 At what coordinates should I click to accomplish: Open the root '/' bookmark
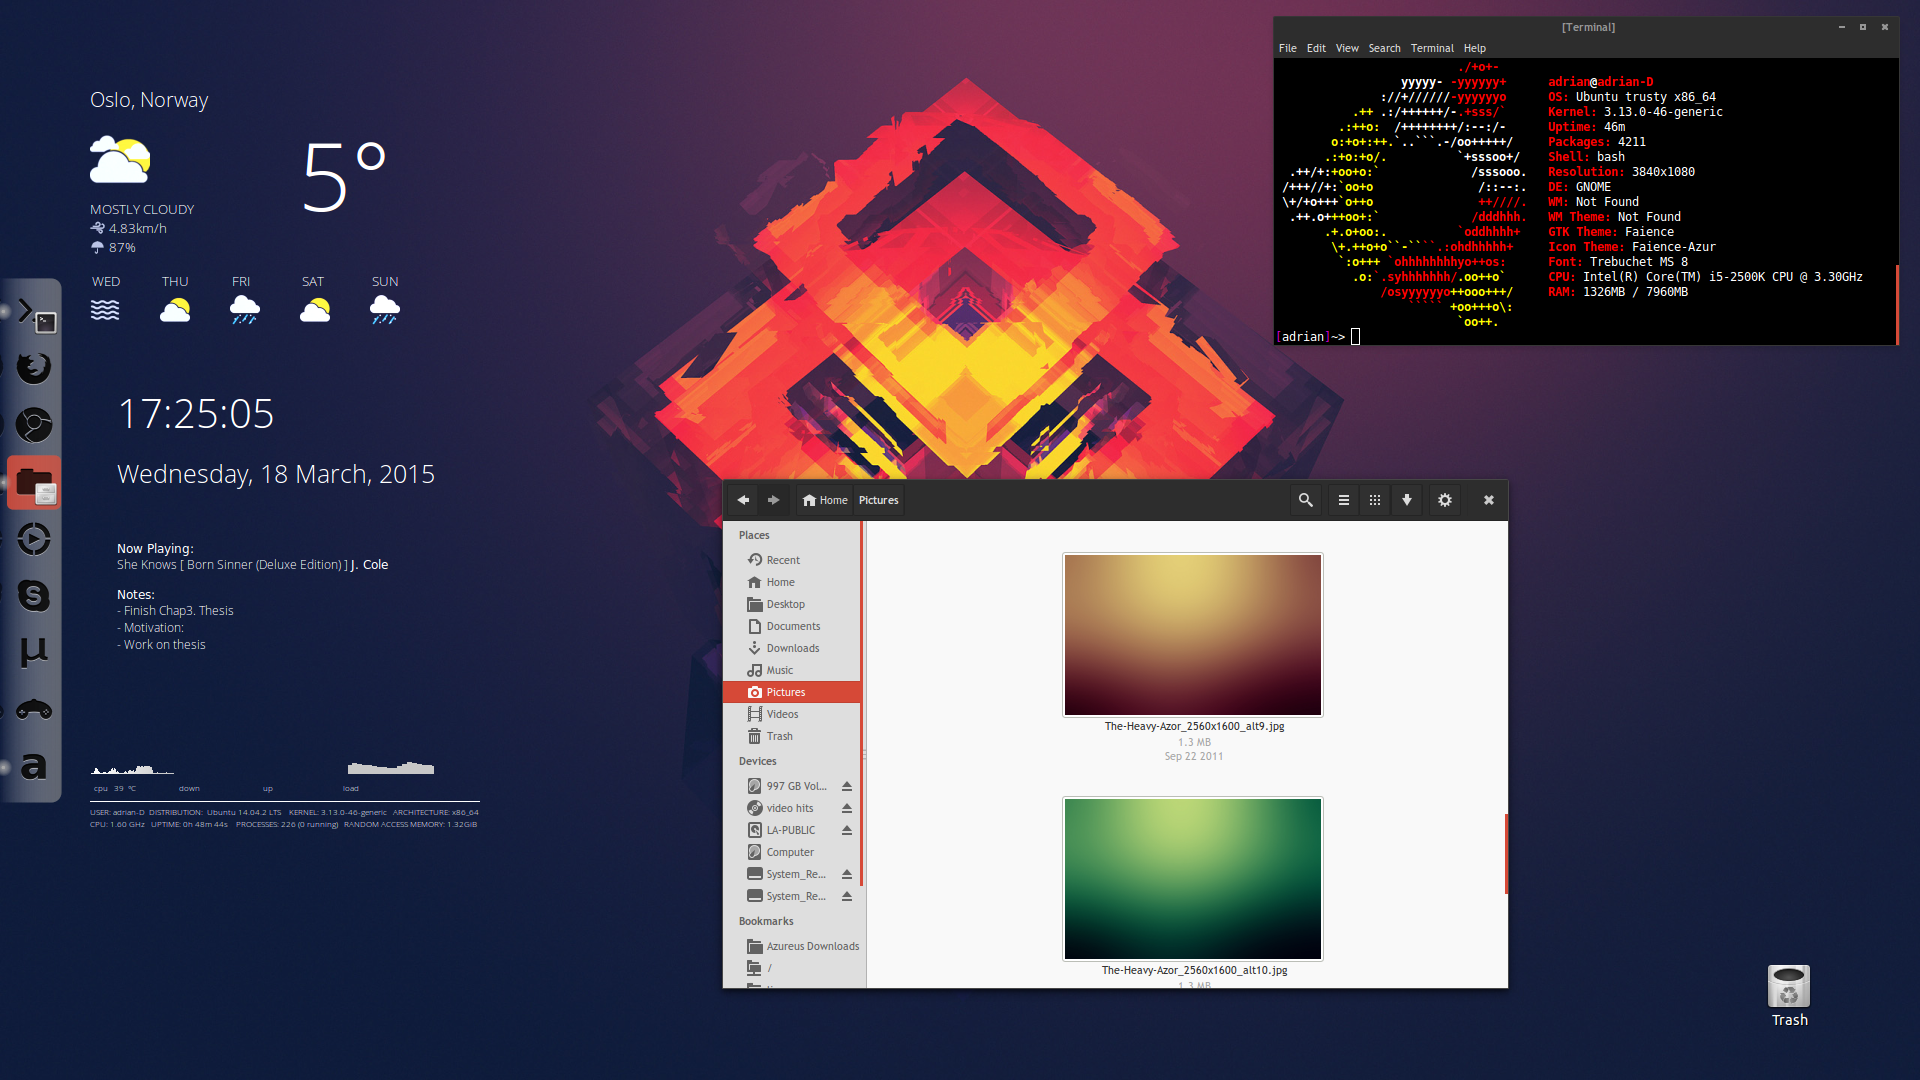point(792,968)
